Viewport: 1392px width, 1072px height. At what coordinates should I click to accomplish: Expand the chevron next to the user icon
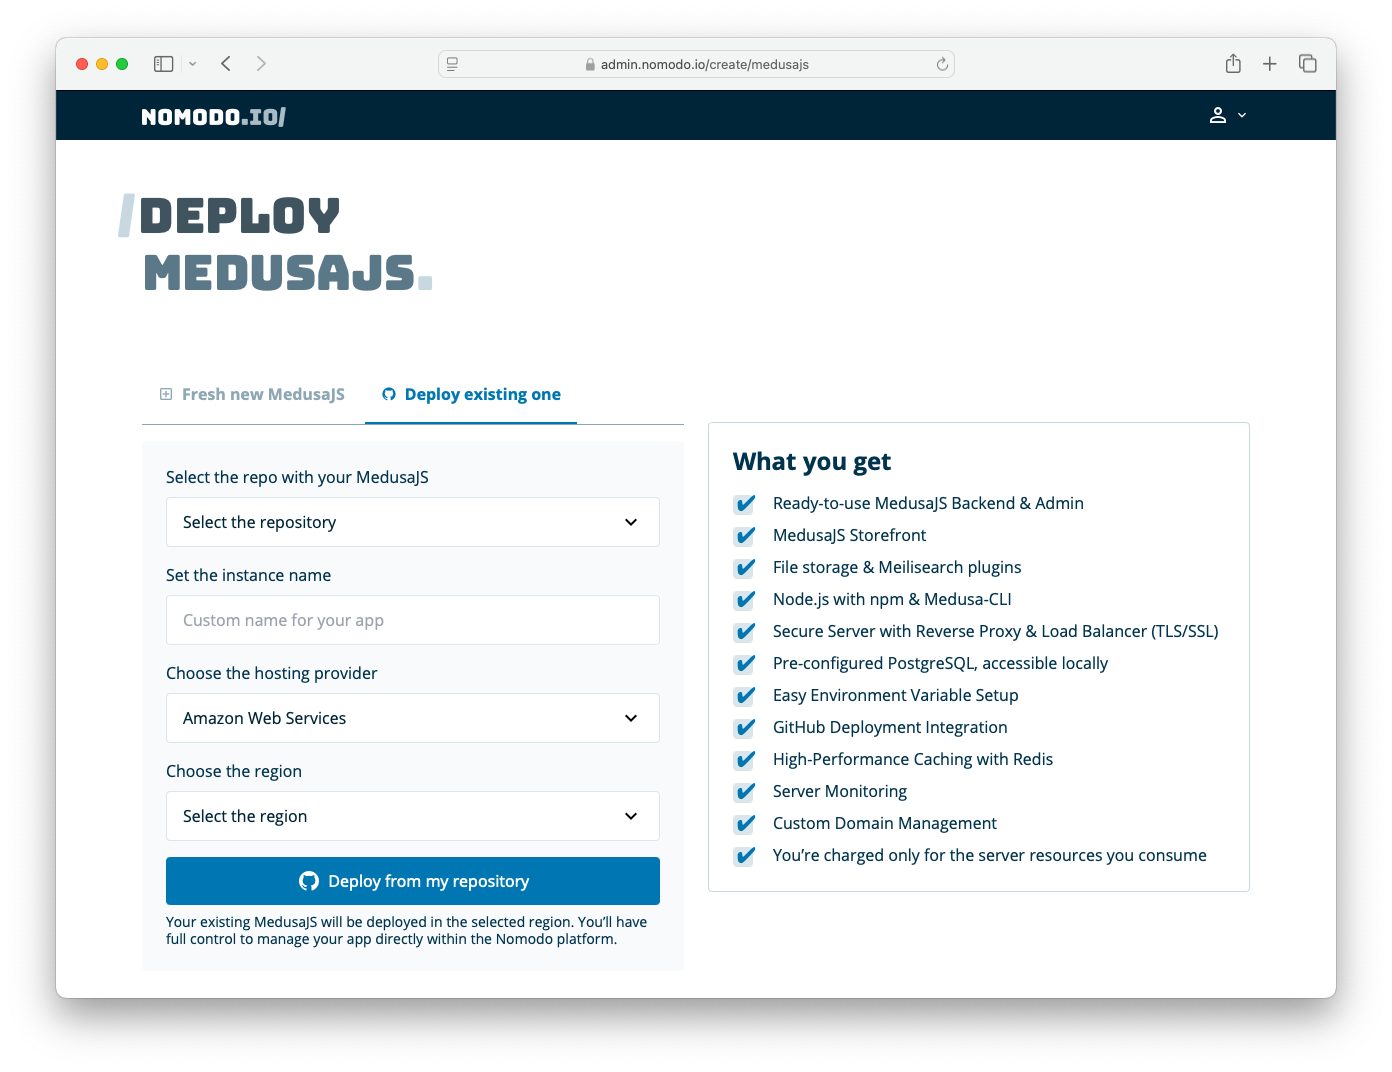click(x=1242, y=115)
